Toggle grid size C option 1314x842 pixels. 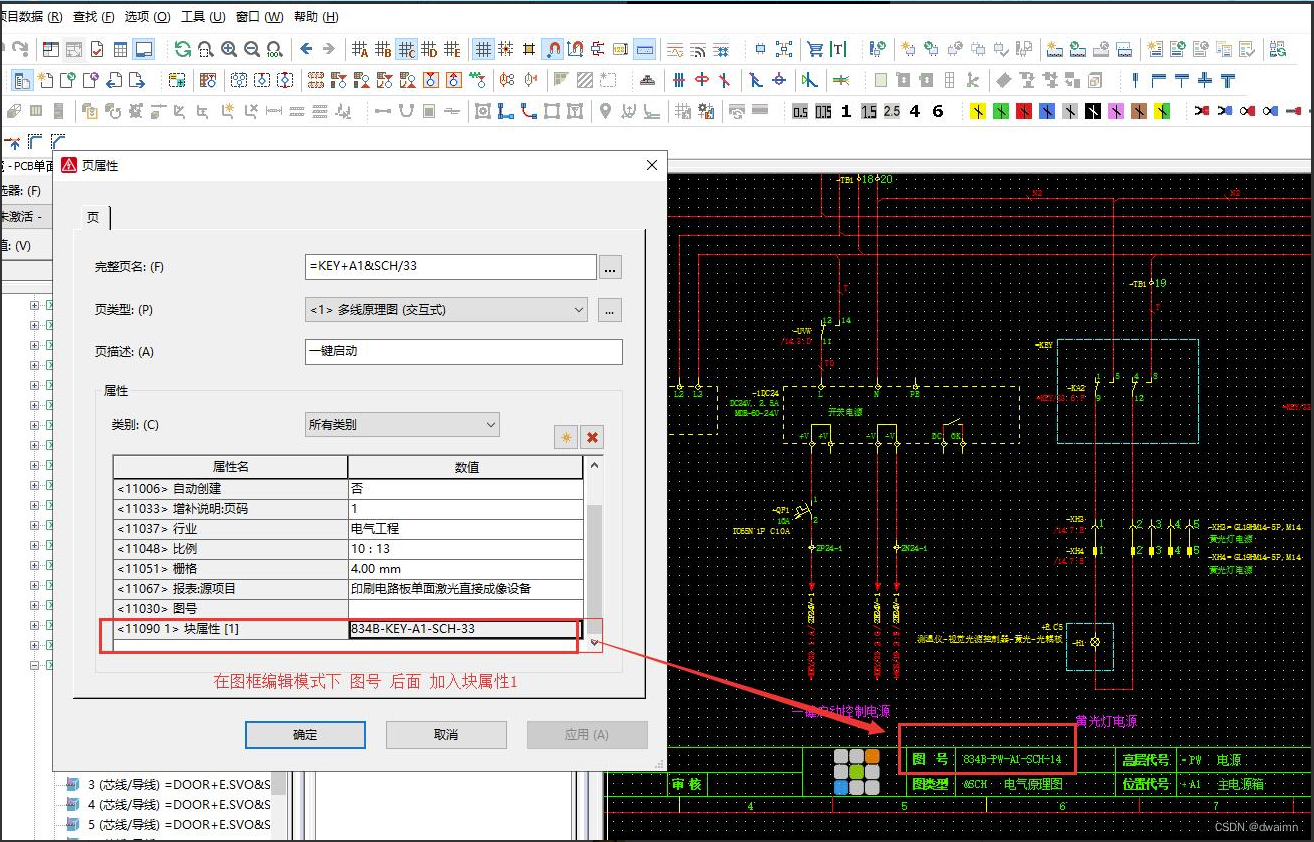click(x=406, y=49)
